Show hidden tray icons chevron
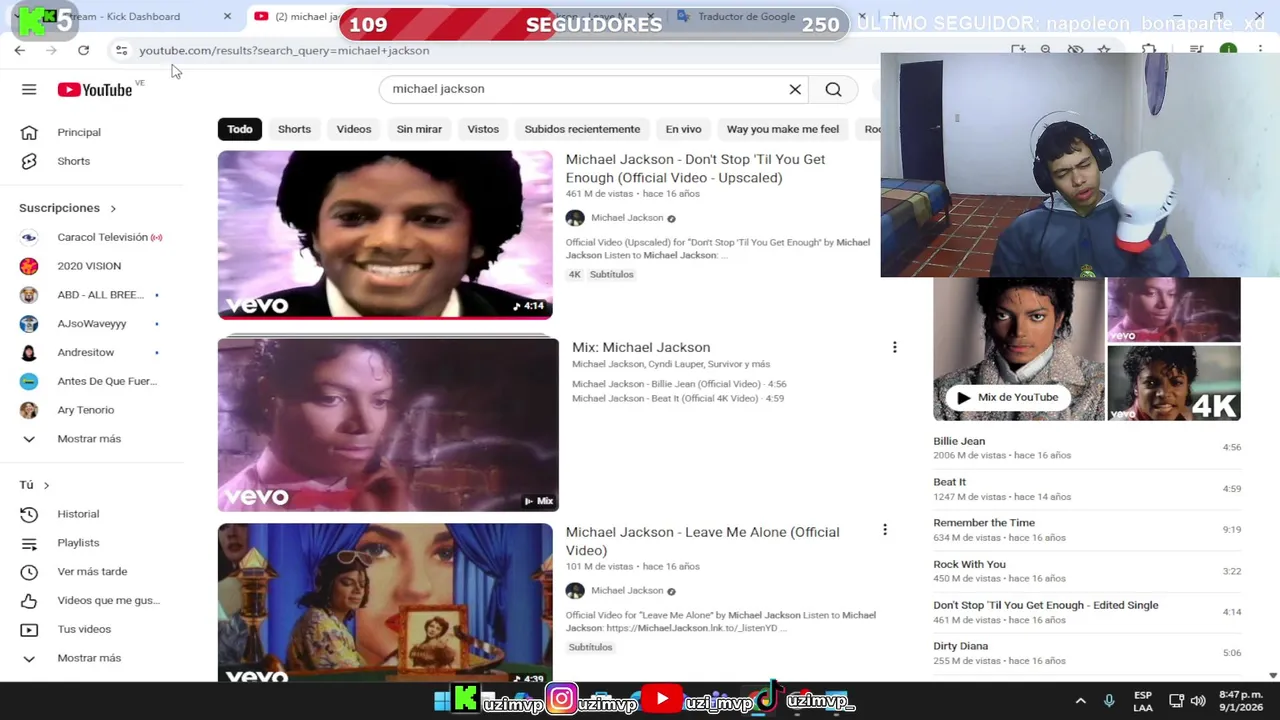Screen dimensions: 1280x720 pyautogui.click(x=1080, y=701)
